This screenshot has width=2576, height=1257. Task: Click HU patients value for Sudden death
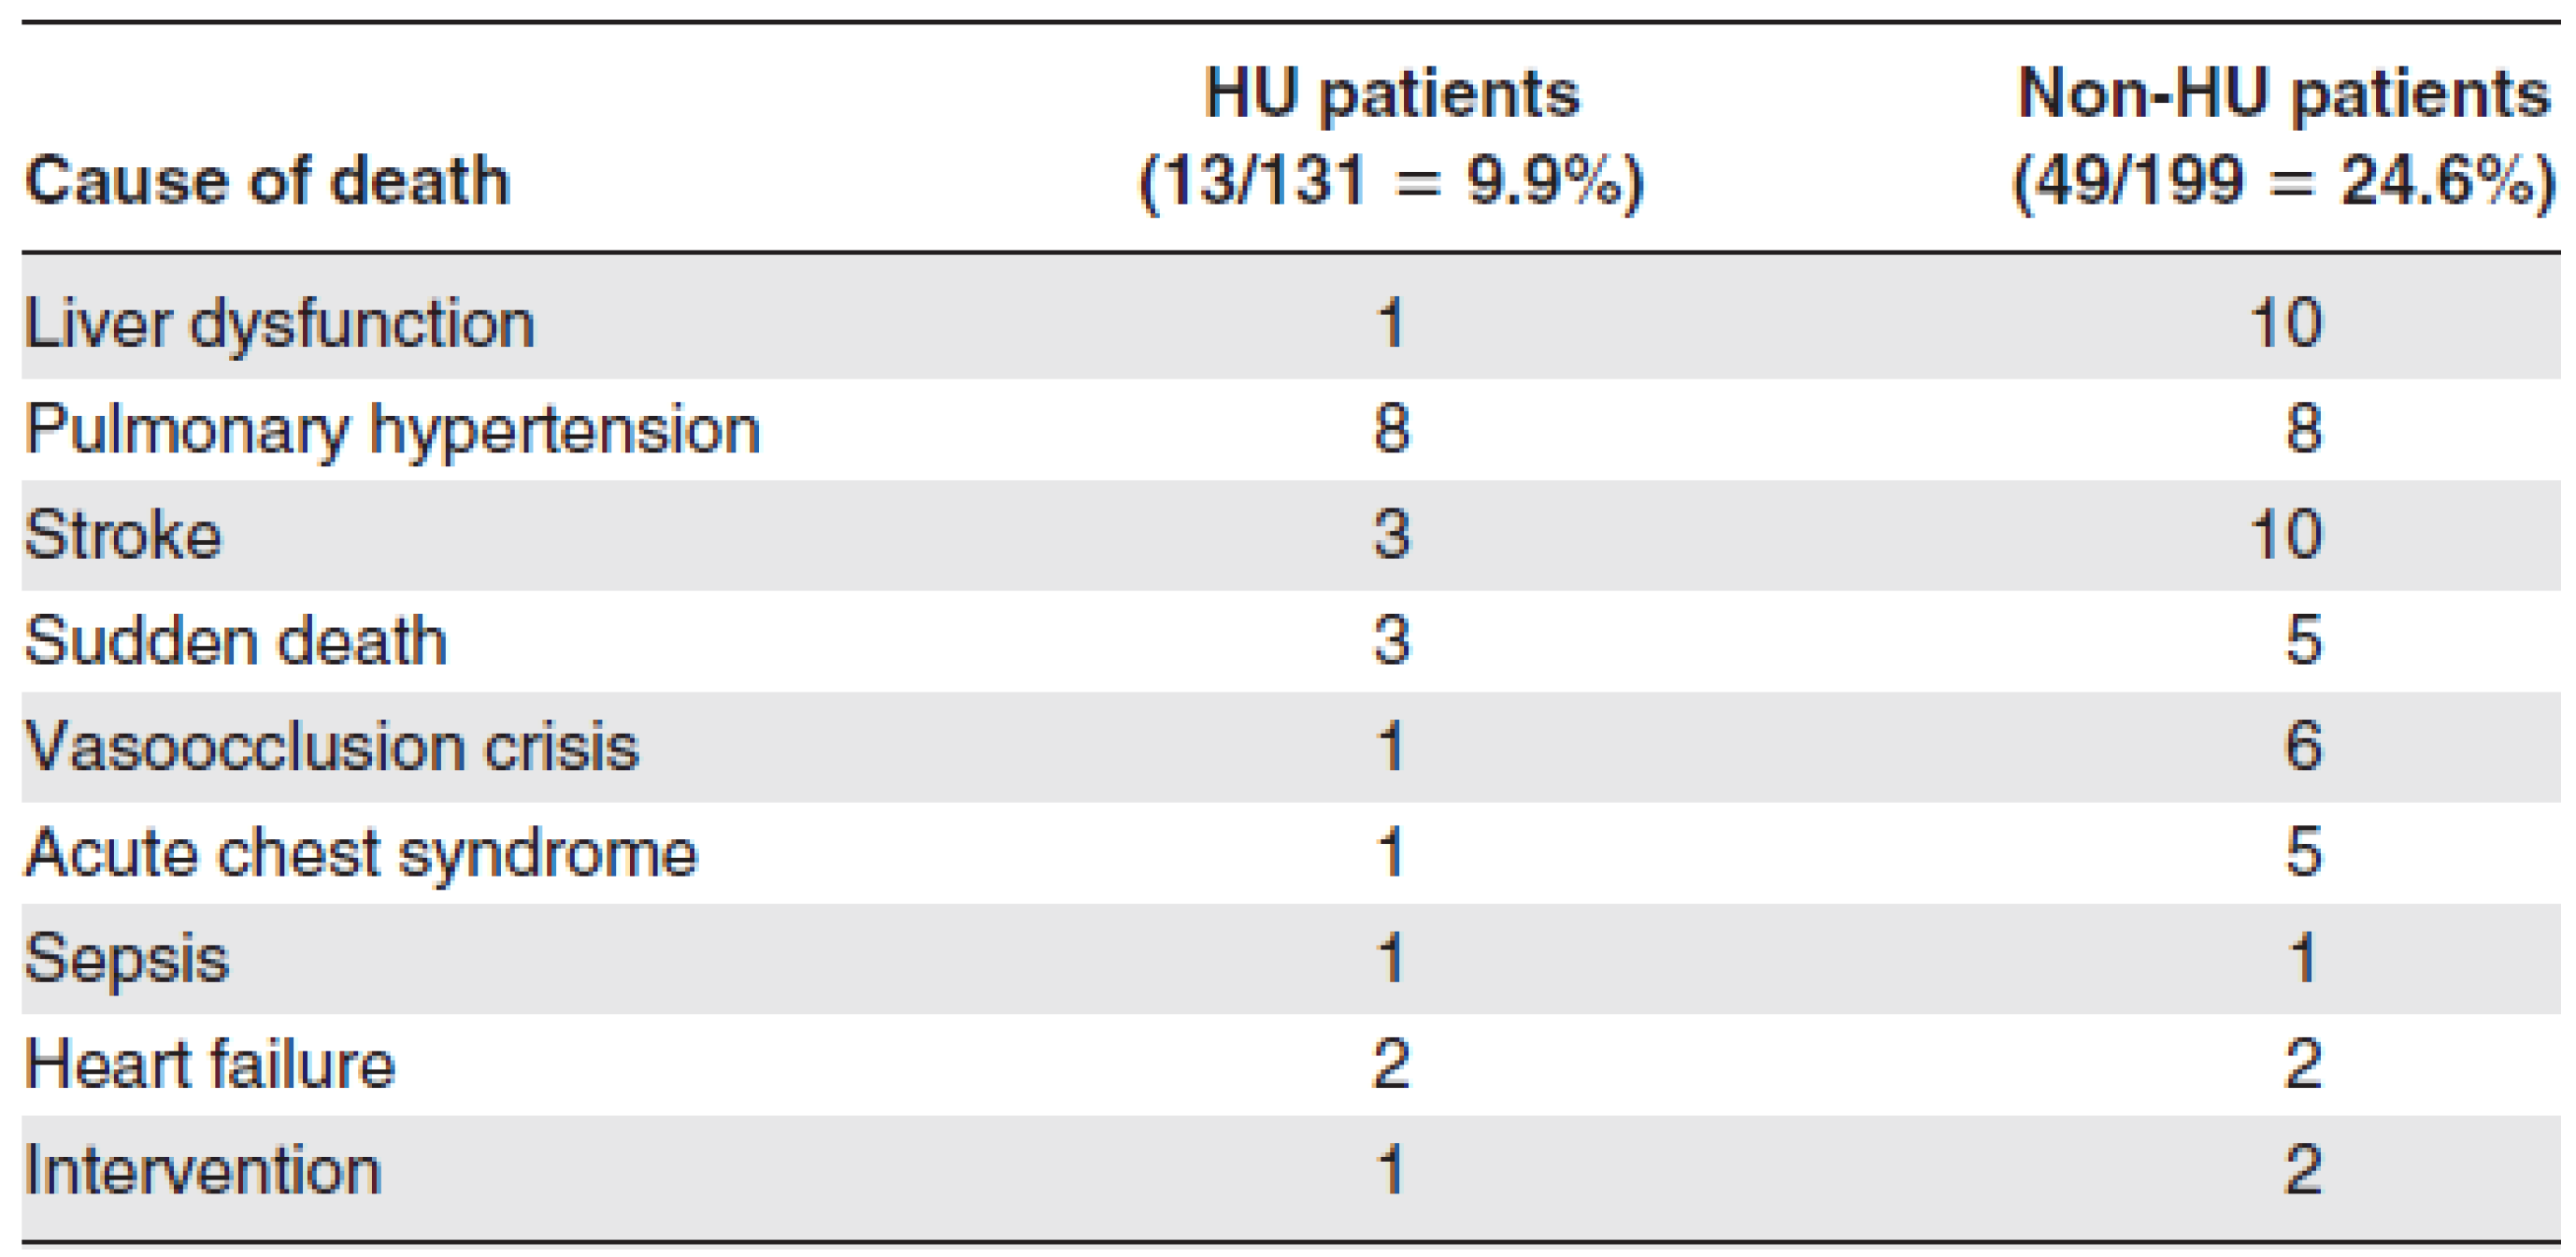(x=1391, y=641)
